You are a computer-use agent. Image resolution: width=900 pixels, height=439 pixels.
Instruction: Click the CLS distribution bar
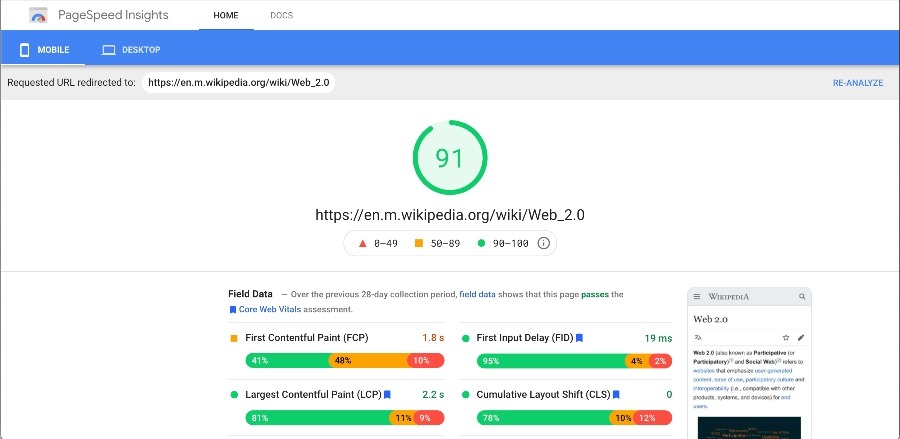(575, 418)
